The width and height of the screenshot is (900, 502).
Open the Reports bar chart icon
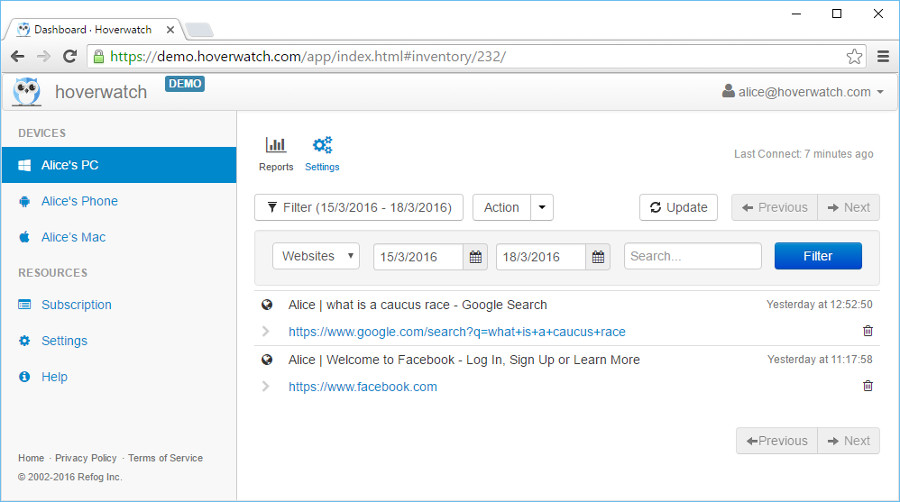276,146
